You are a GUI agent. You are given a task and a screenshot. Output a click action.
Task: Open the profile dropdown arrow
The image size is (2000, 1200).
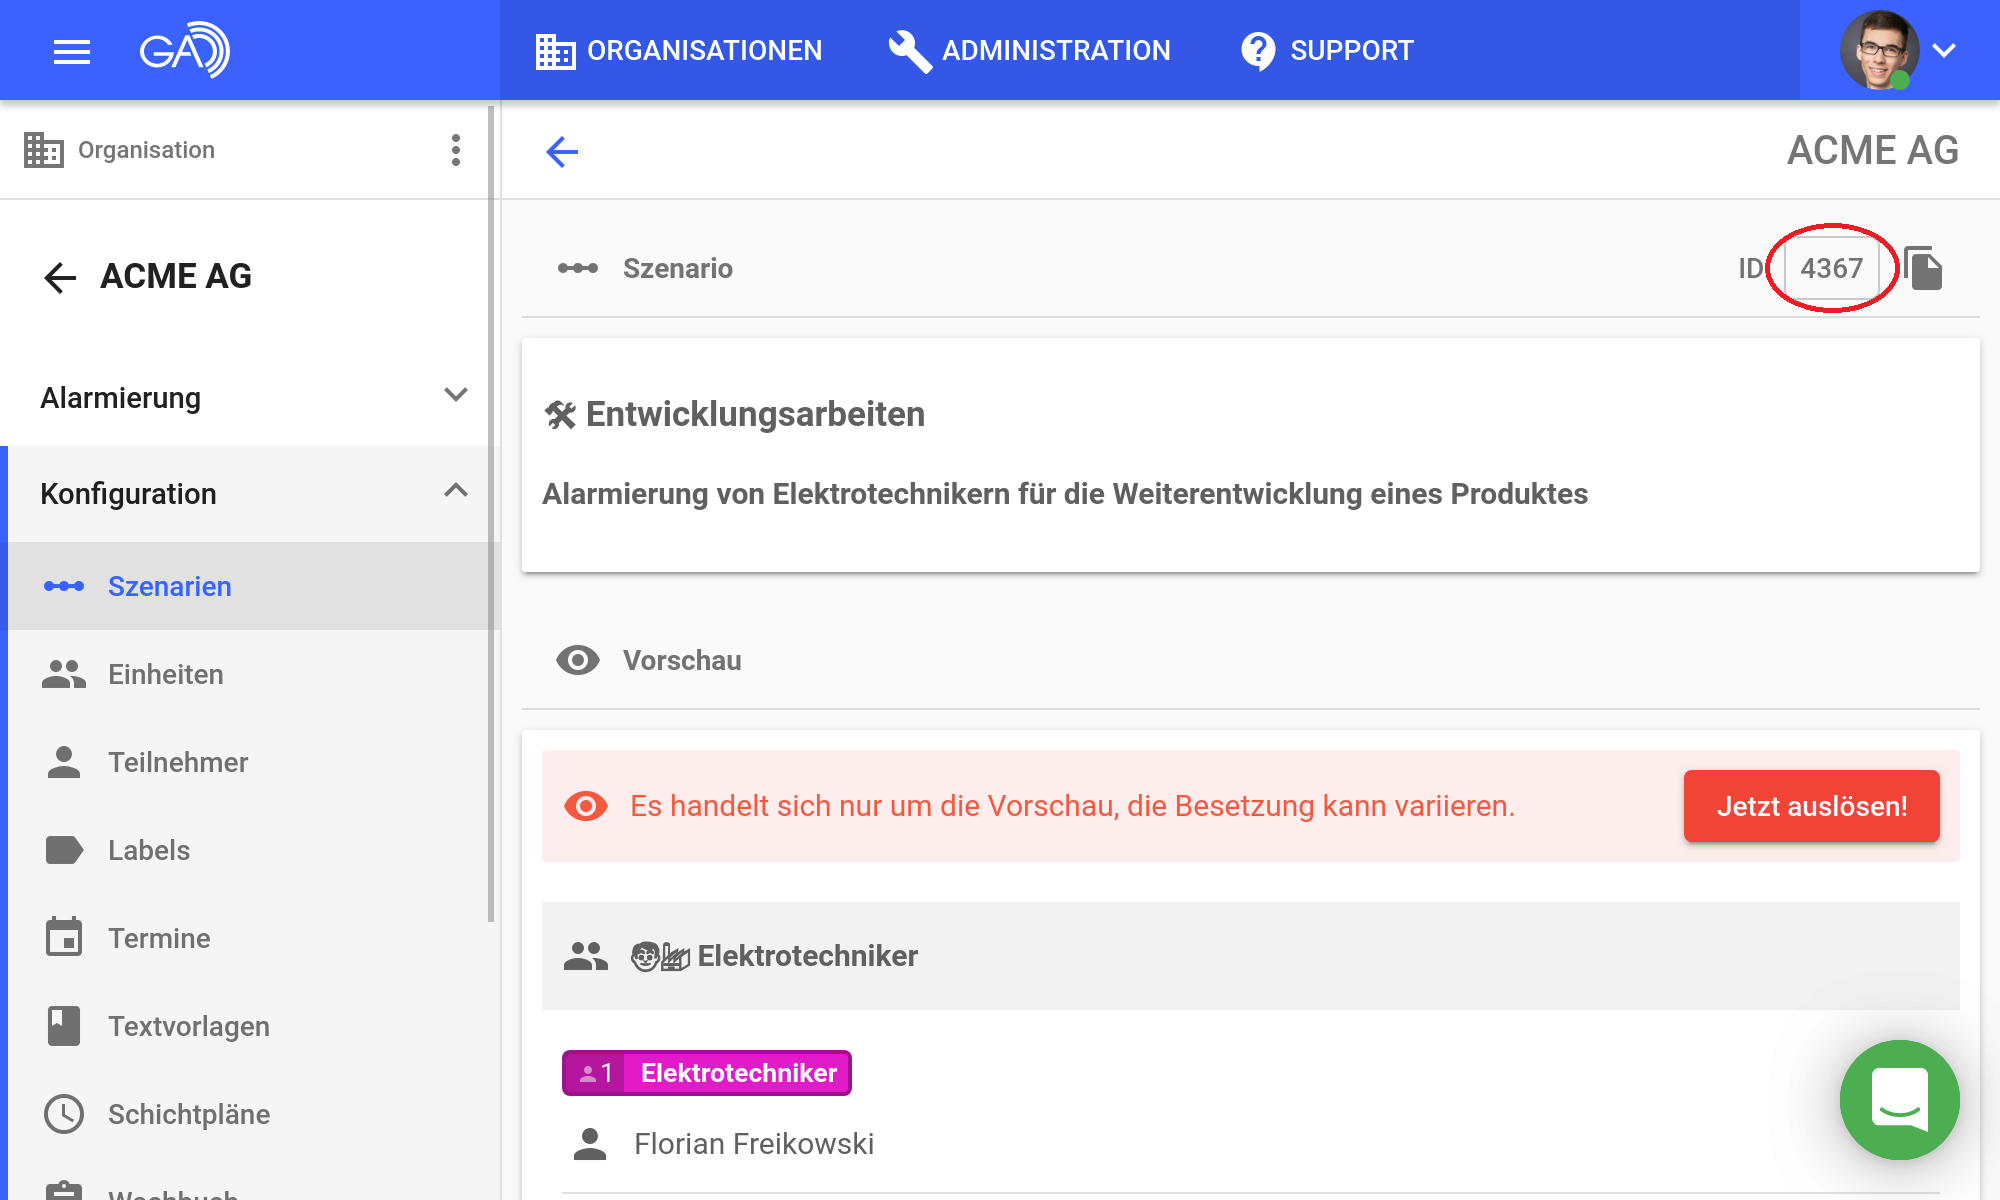1944,50
